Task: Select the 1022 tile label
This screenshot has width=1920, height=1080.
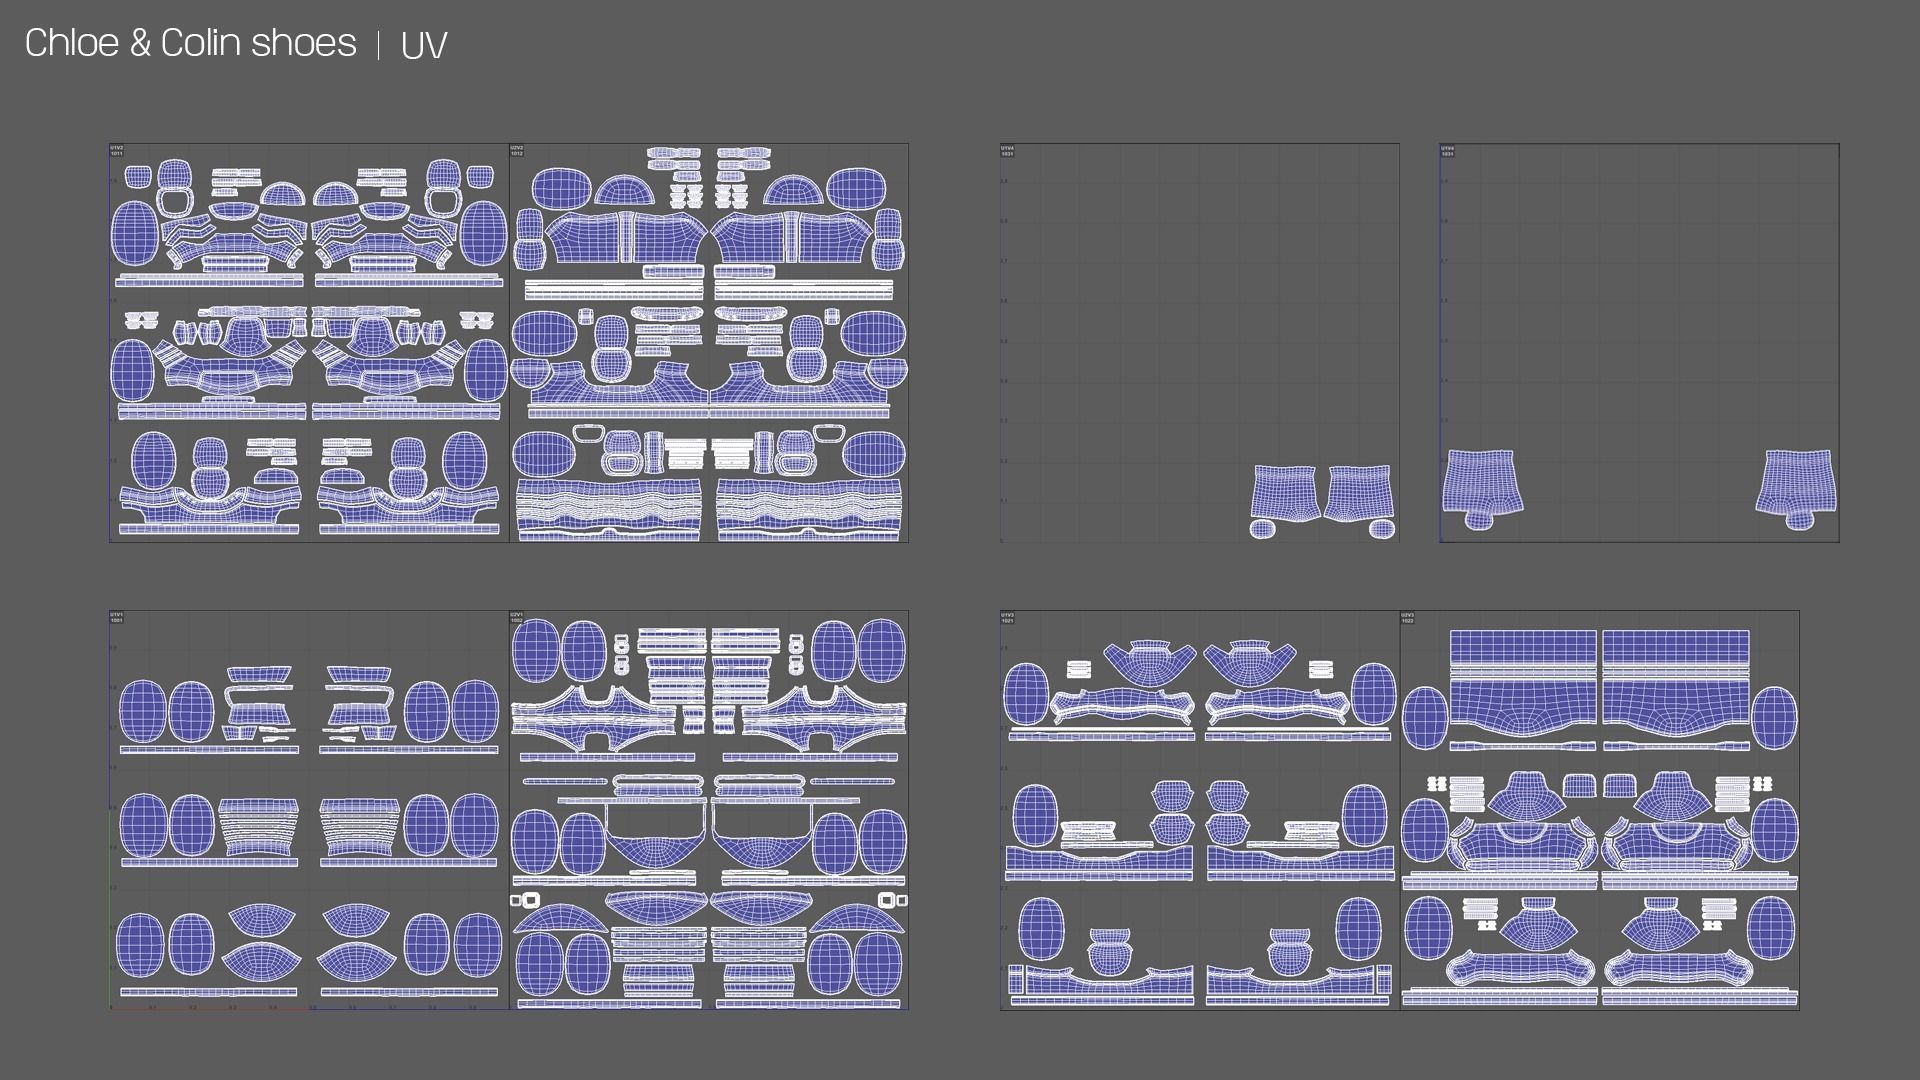Action: tap(1408, 617)
